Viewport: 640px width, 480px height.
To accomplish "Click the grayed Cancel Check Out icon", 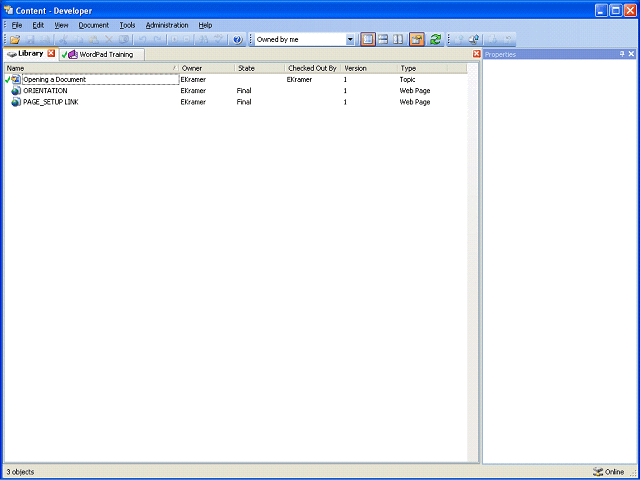I will point(508,40).
